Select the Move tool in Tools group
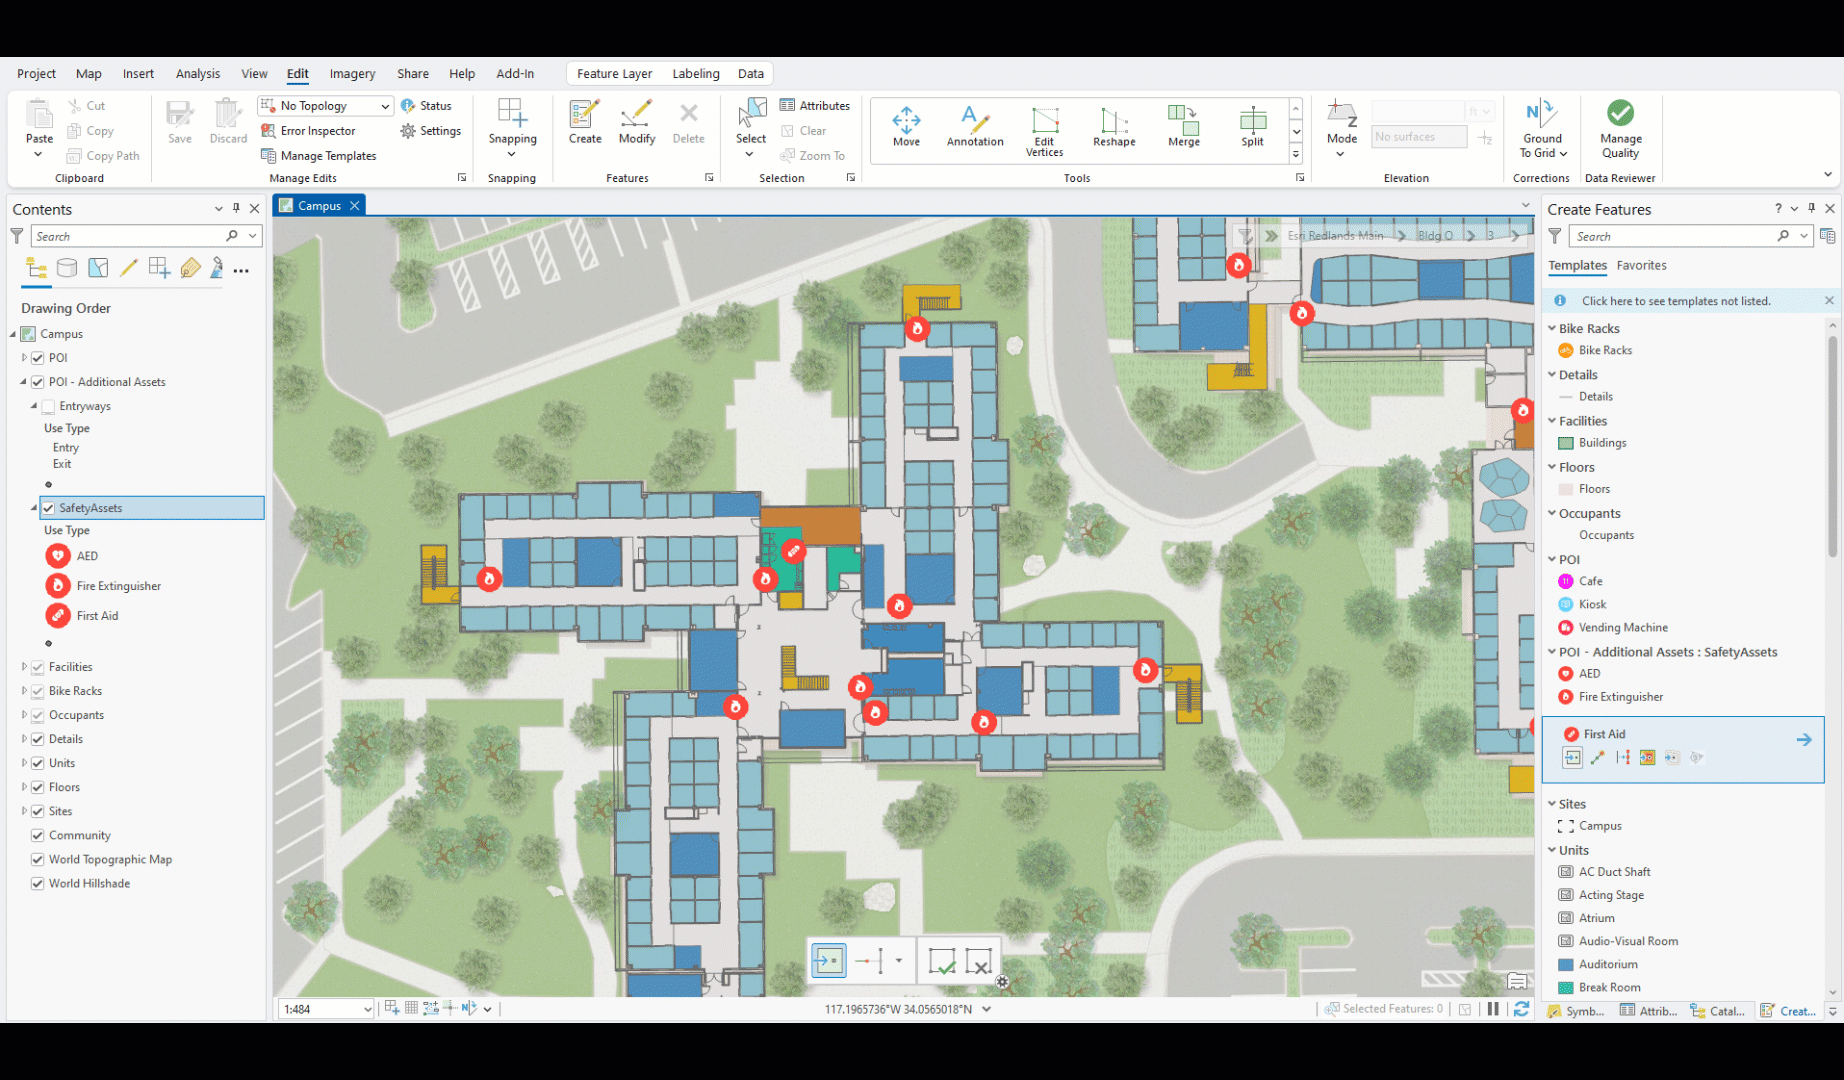The width and height of the screenshot is (1844, 1080). coord(905,127)
